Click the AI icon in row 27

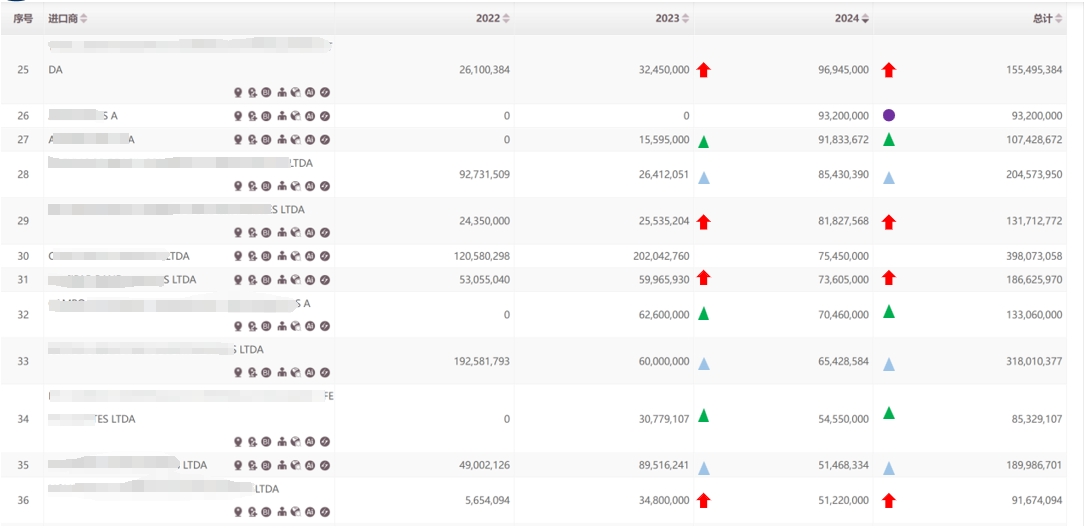[x=310, y=140]
